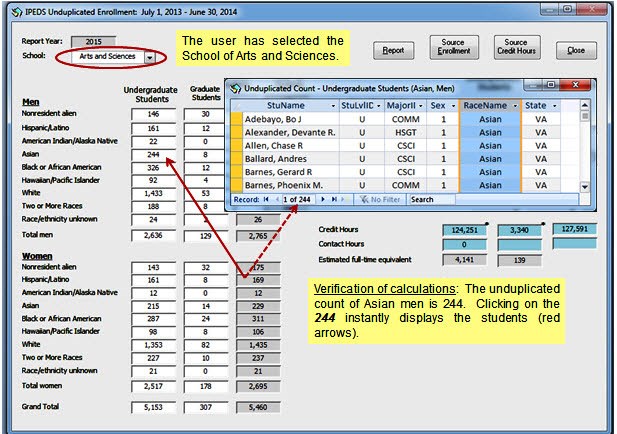The height and width of the screenshot is (434, 617).
Task: Open the Sex column filter arrow
Action: (453, 106)
